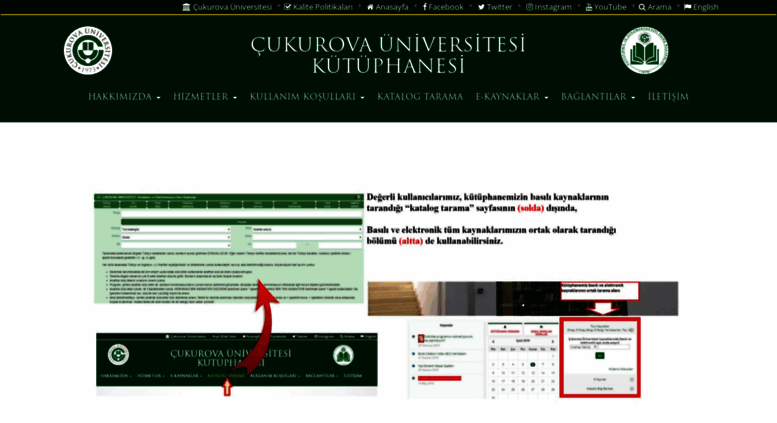Click the Basılı ve elektronik paragraph text
Viewport: 777px width, 423px height.
(492, 235)
